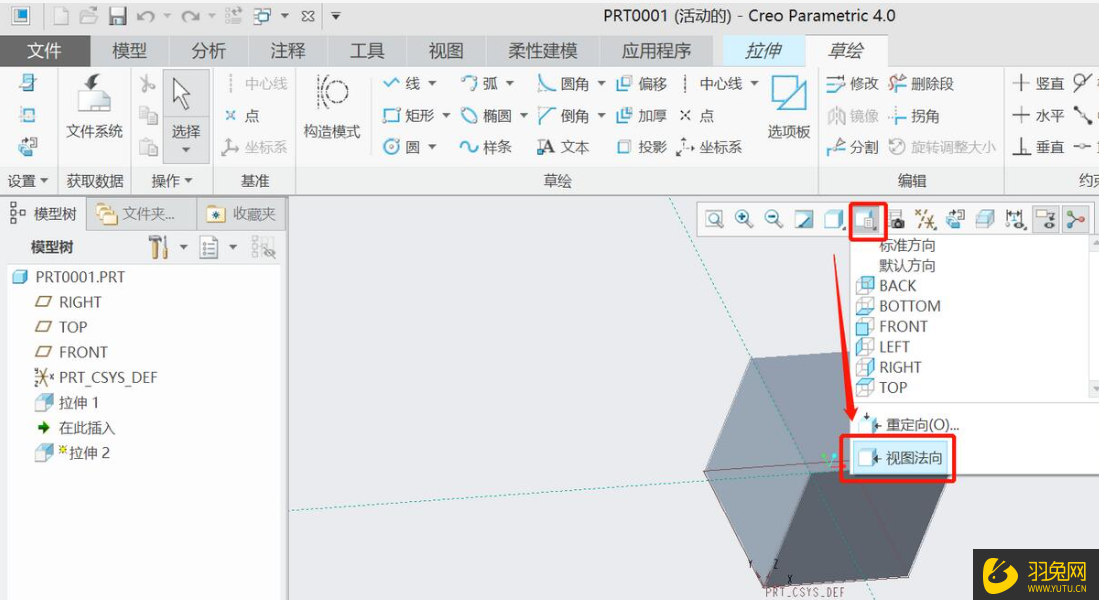Click Zoom Out magnifier icon
The image size is (1099, 600).
(x=773, y=219)
